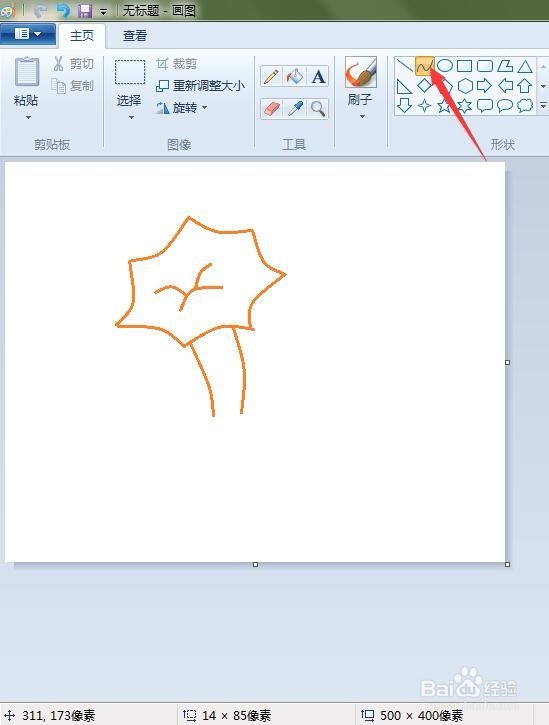The height and width of the screenshot is (725, 549).
Task: Select the Eraser tool
Action: tap(271, 109)
